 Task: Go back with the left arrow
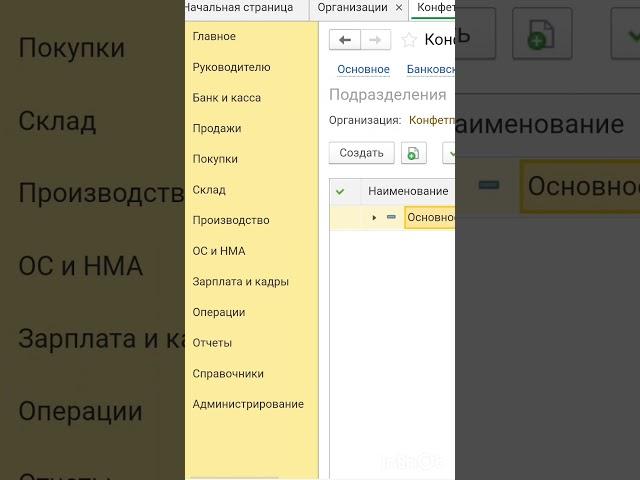coord(345,40)
